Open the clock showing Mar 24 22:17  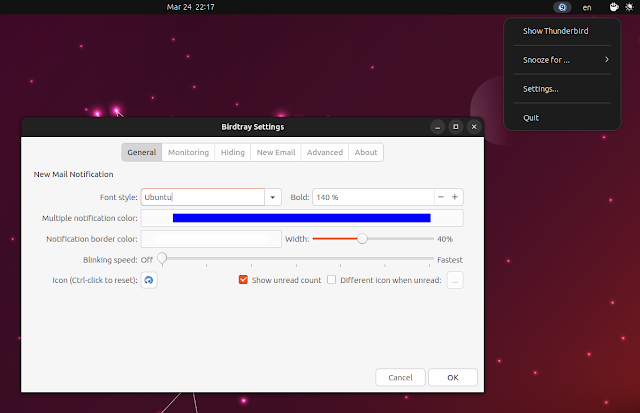(x=190, y=7)
